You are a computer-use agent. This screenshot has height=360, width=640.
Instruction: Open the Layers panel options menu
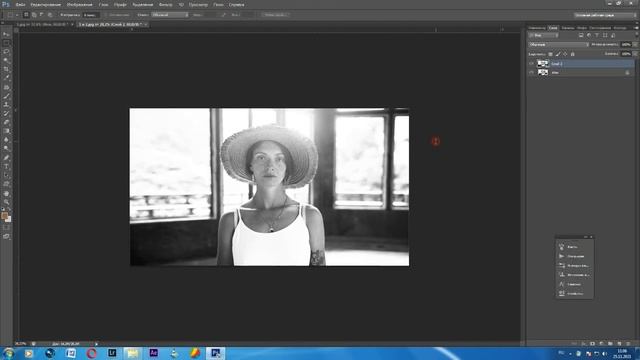[x=636, y=28]
